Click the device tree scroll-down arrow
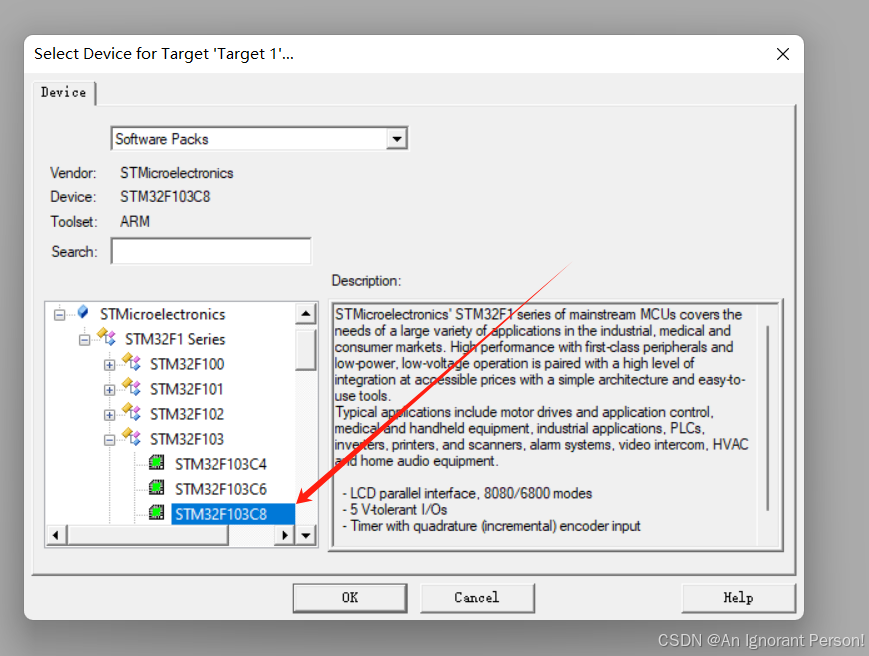Screen dimensions: 869x656 306,535
